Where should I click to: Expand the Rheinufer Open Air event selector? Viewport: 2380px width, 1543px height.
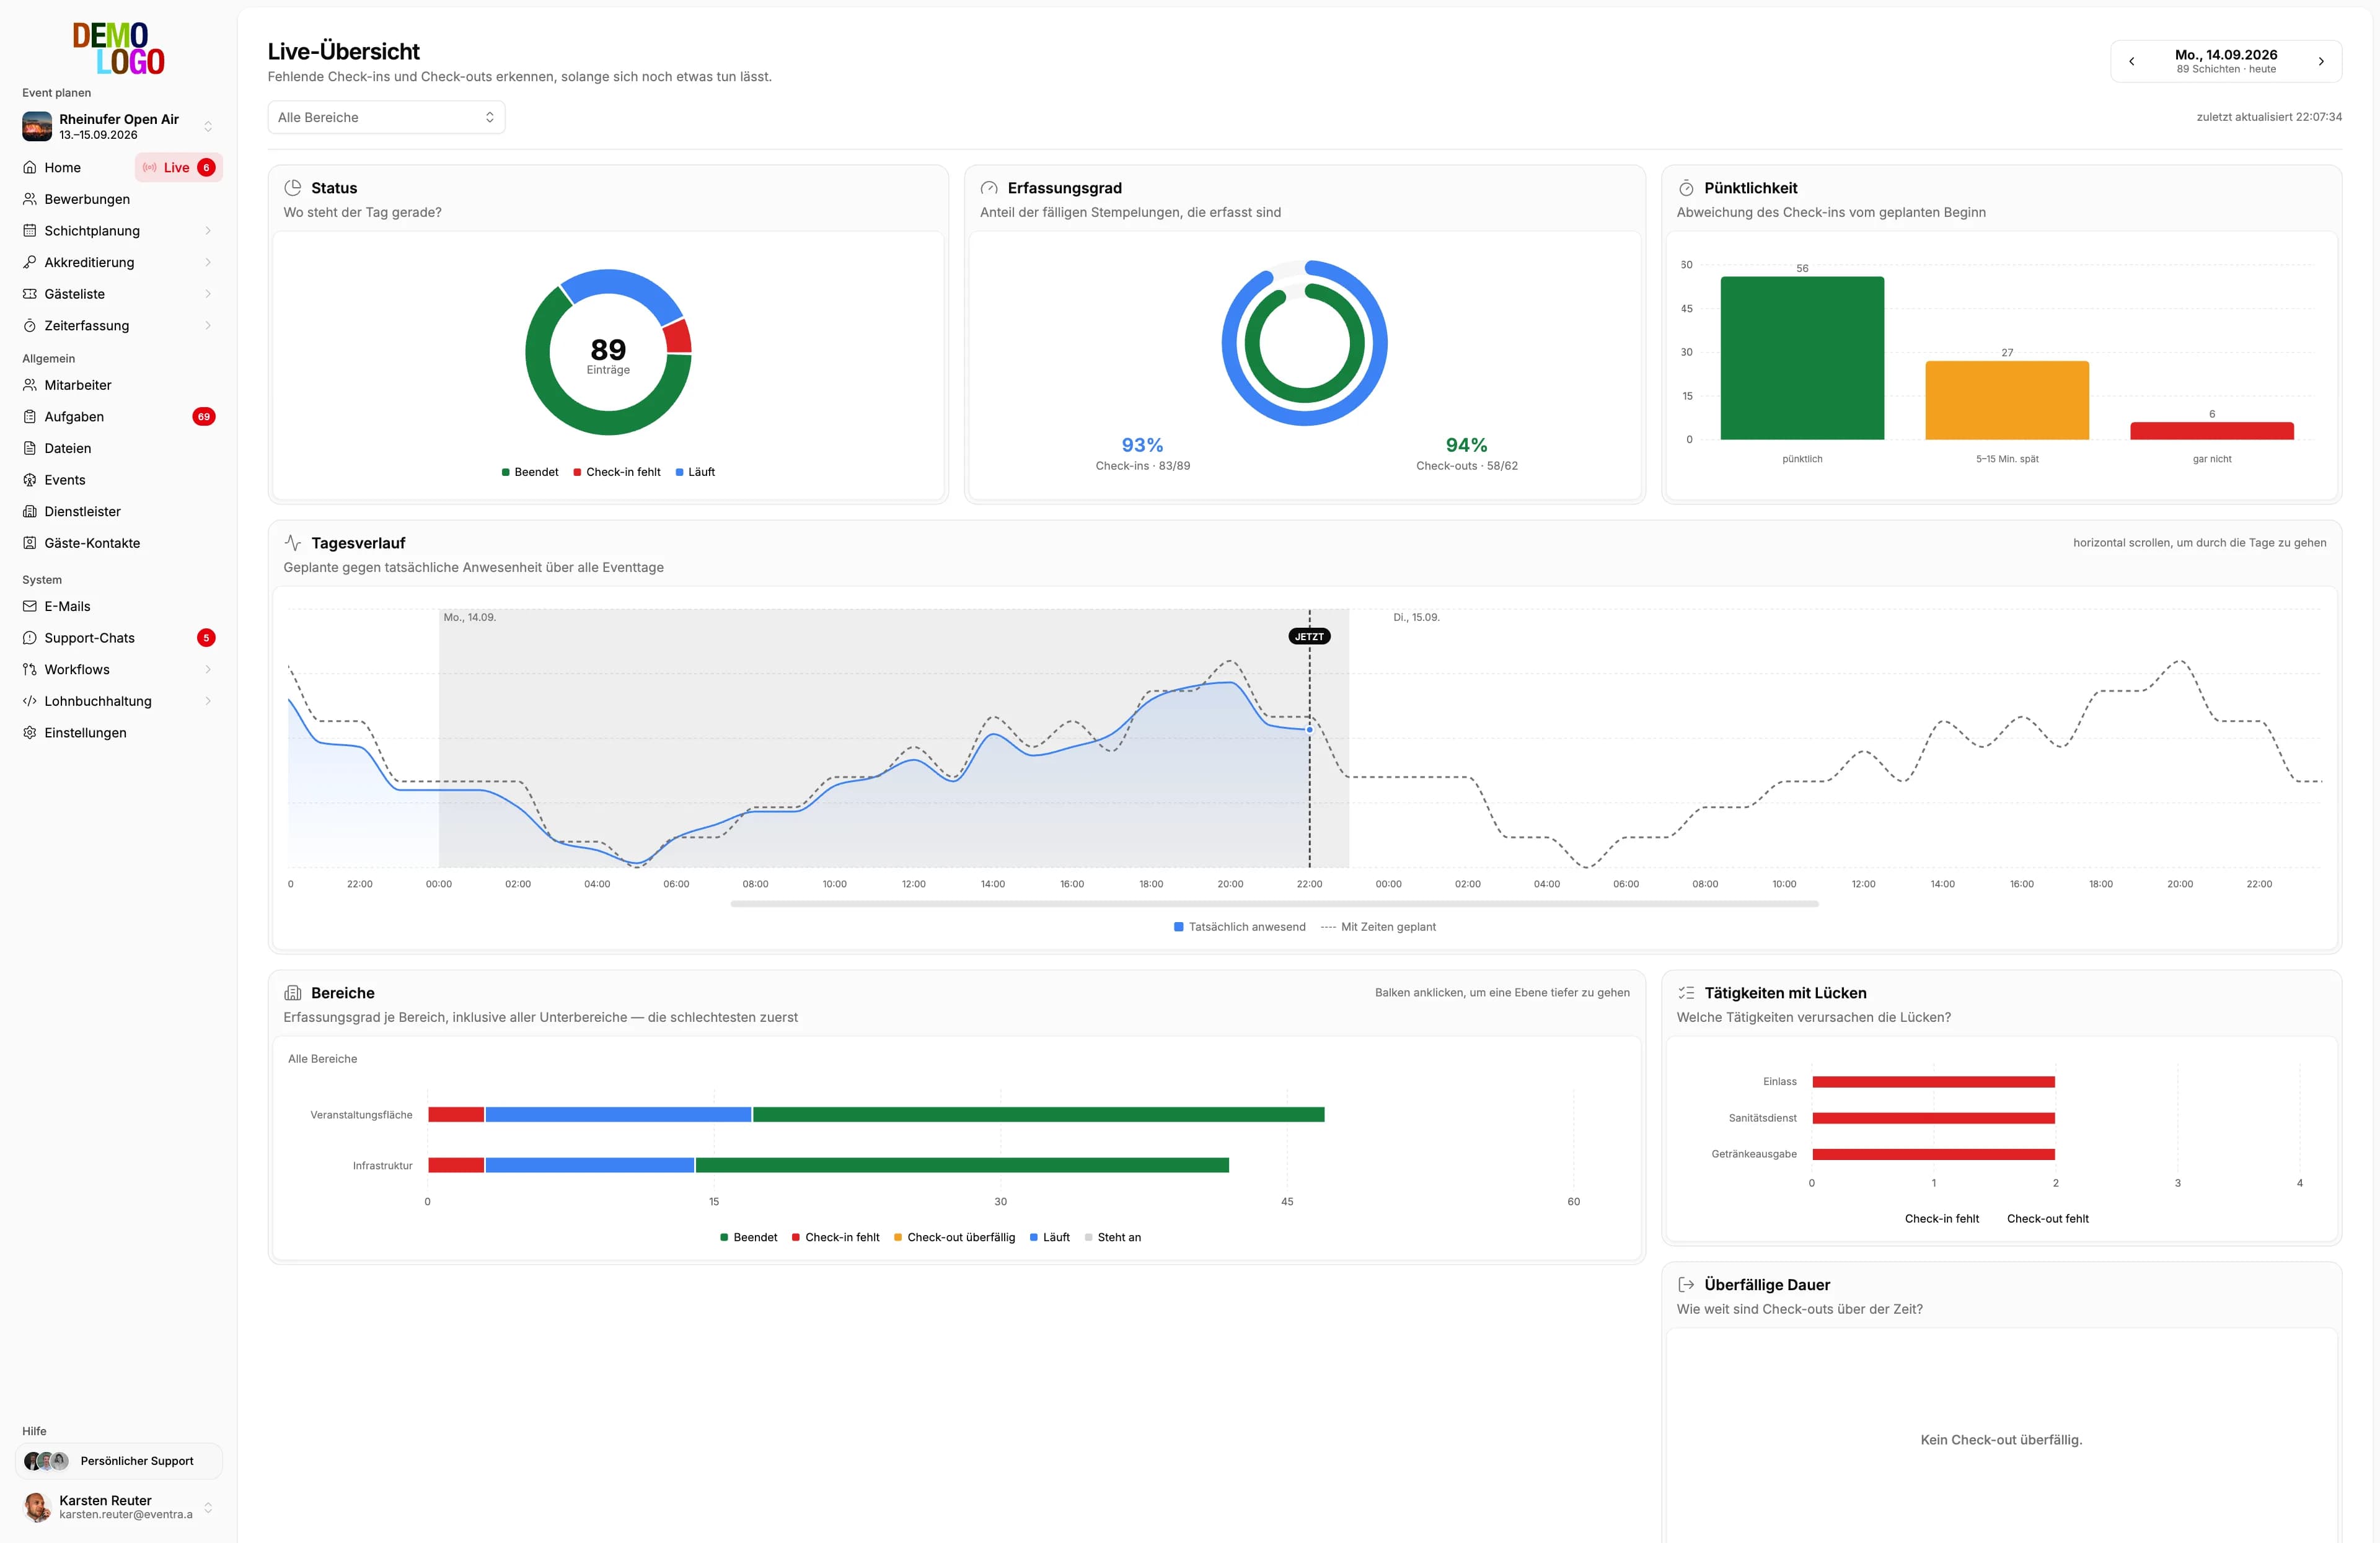tap(118, 126)
